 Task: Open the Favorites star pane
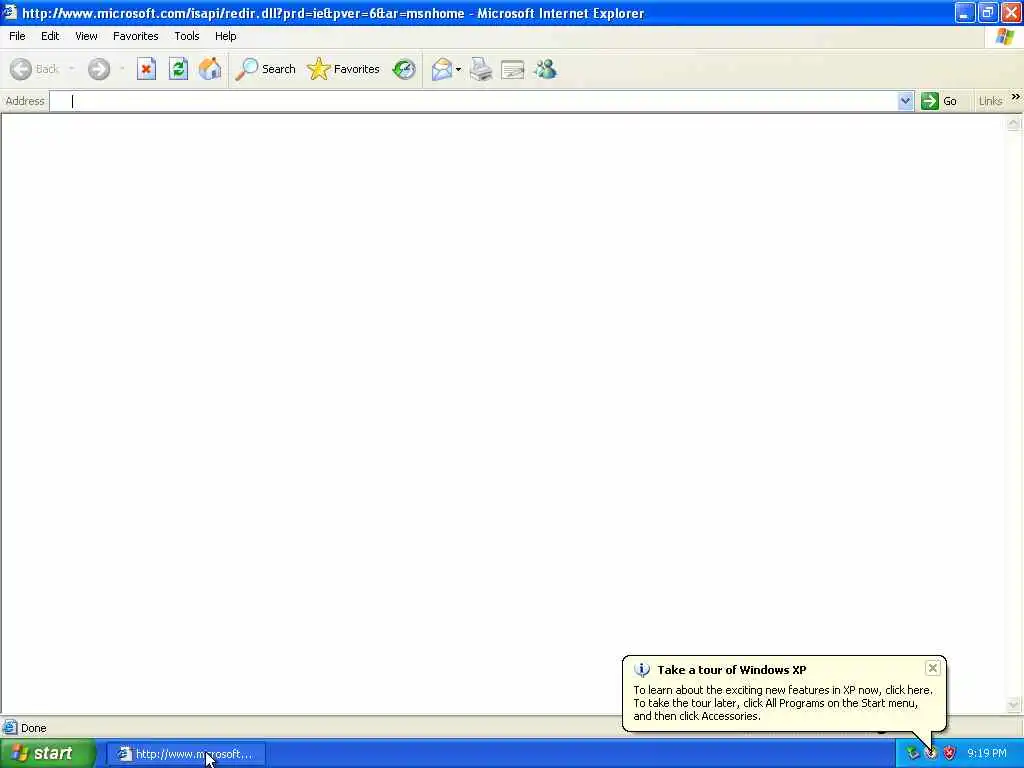(x=344, y=69)
